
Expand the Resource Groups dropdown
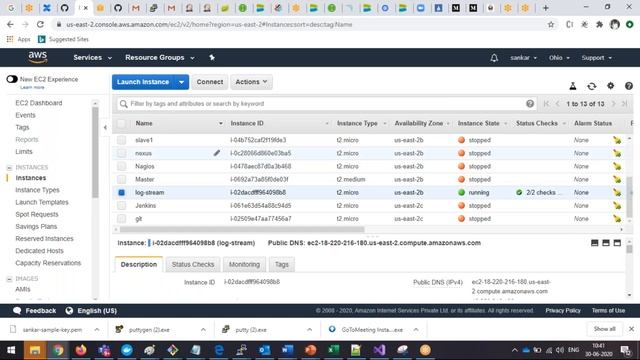[x=160, y=58]
